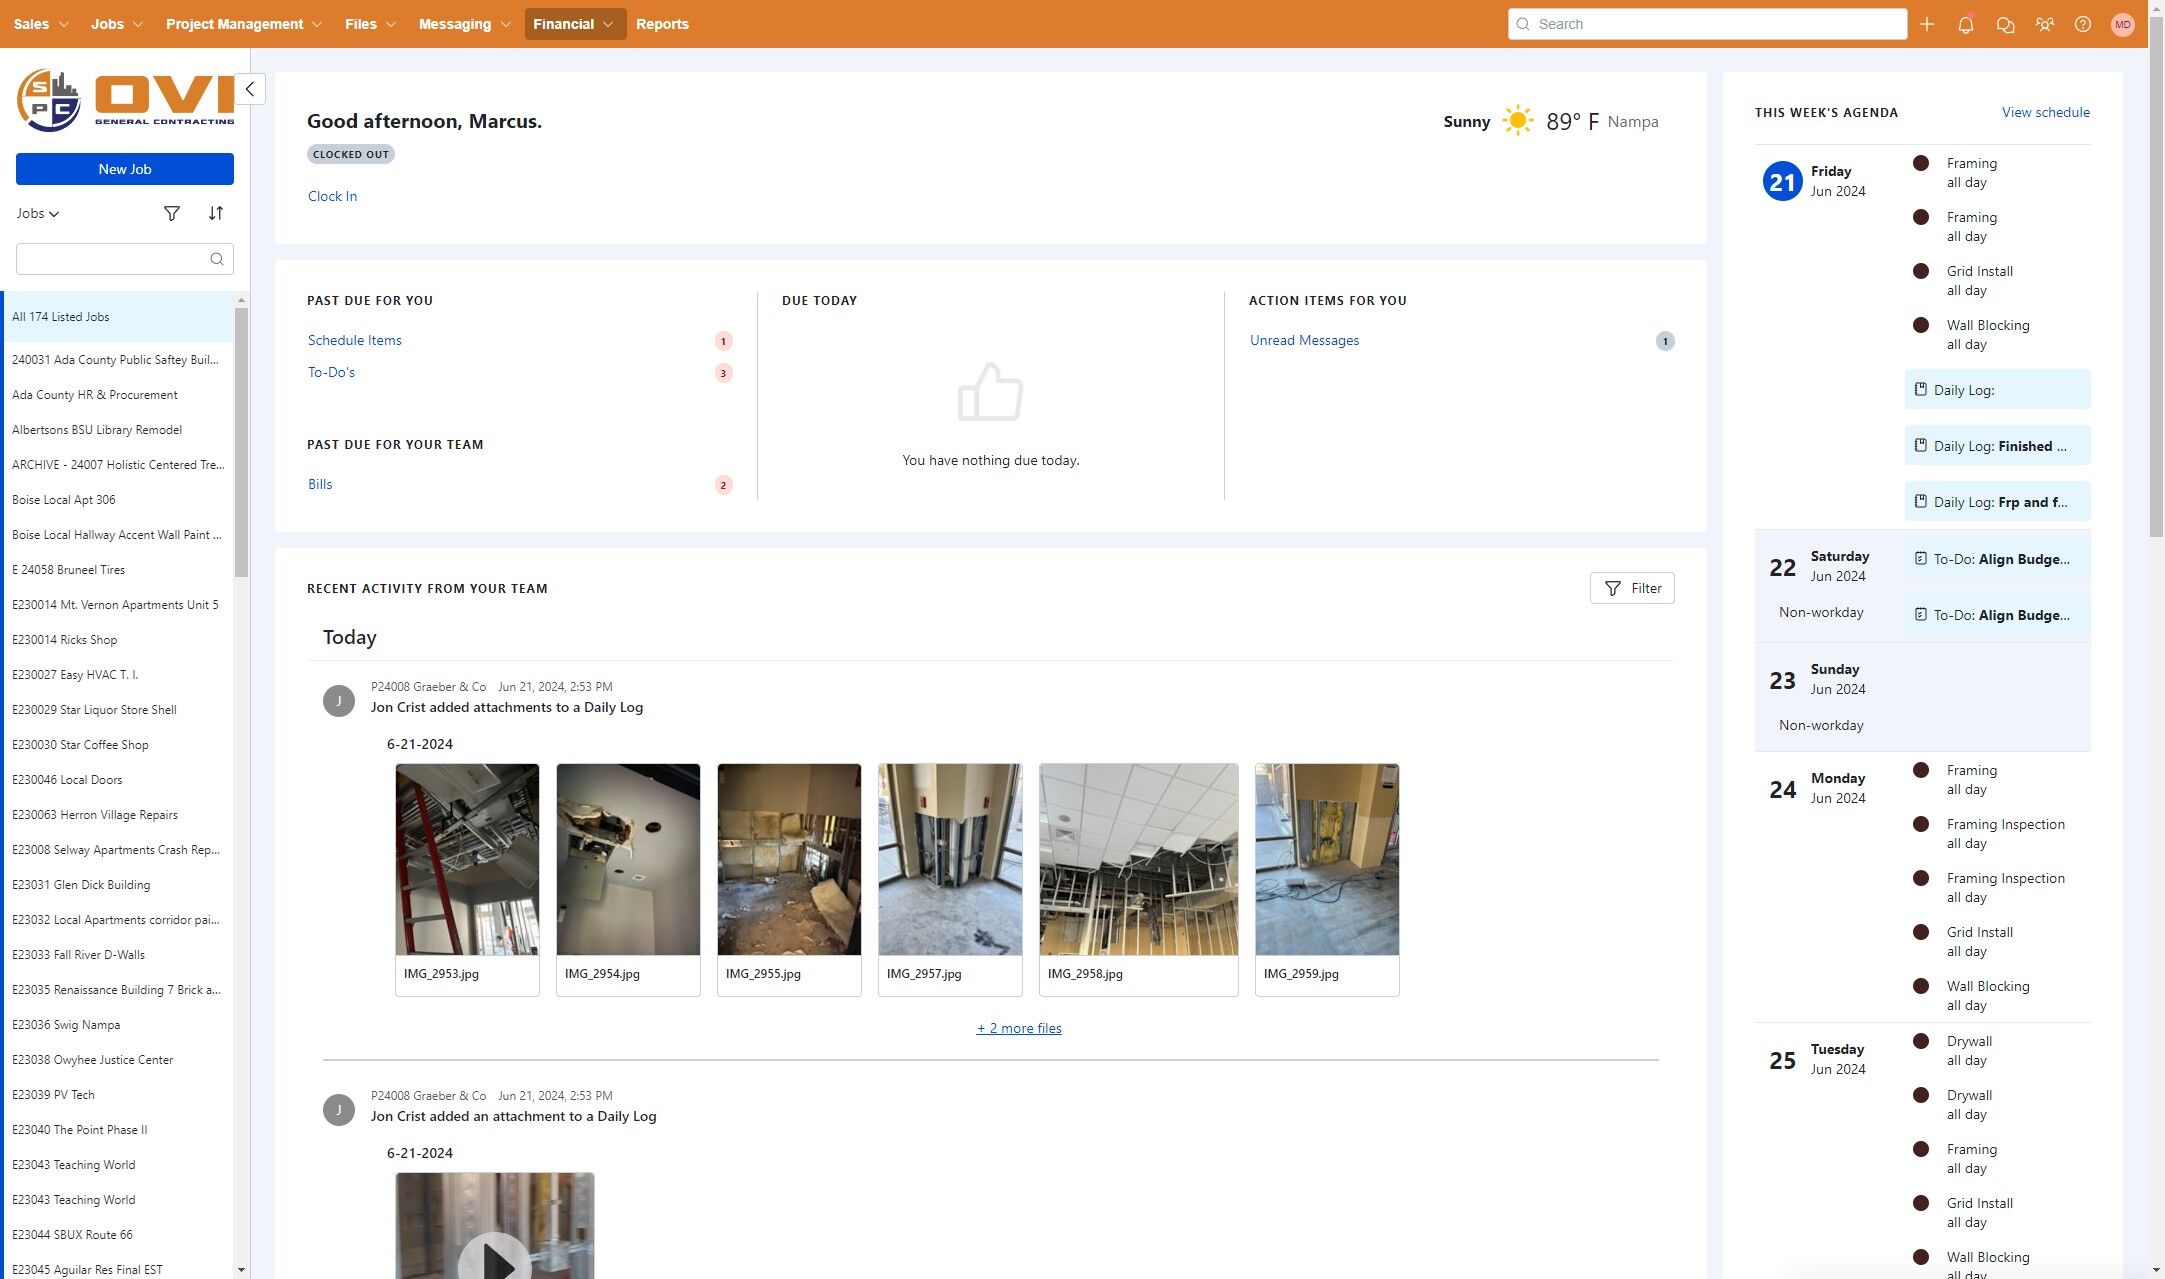The image size is (2165, 1279).
Task: Click the Clock In link
Action: tap(332, 196)
